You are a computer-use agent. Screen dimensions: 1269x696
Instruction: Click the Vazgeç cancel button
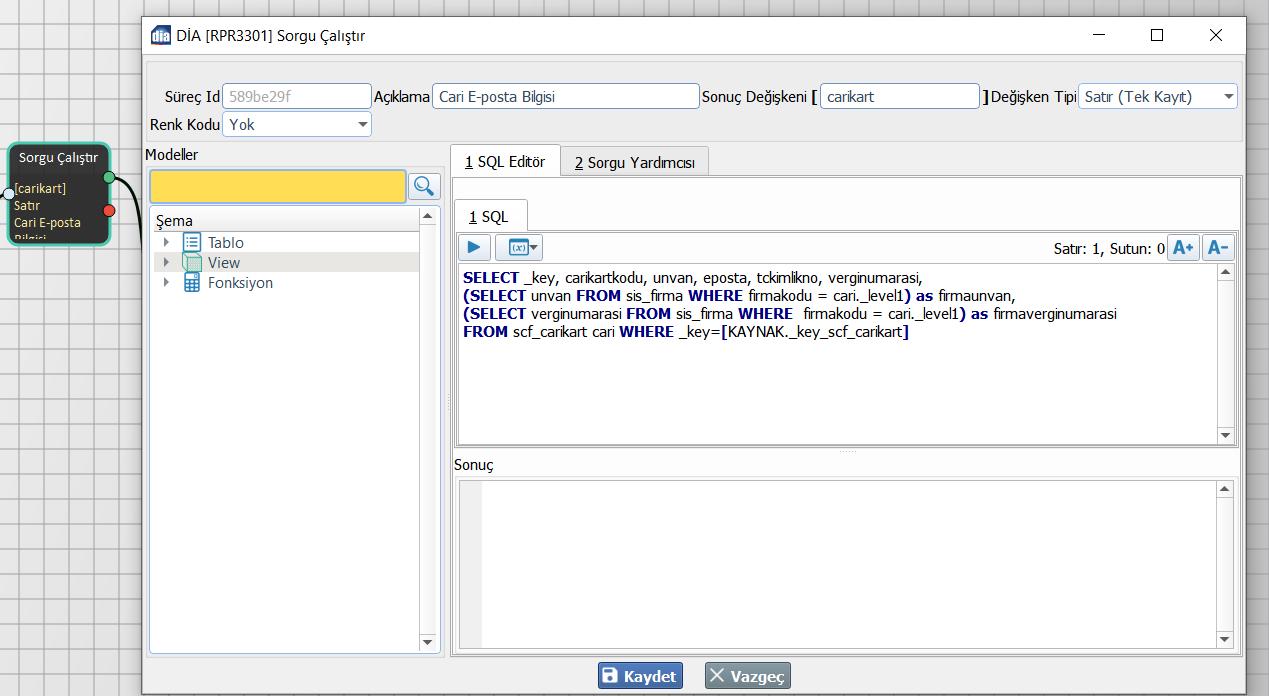[747, 676]
